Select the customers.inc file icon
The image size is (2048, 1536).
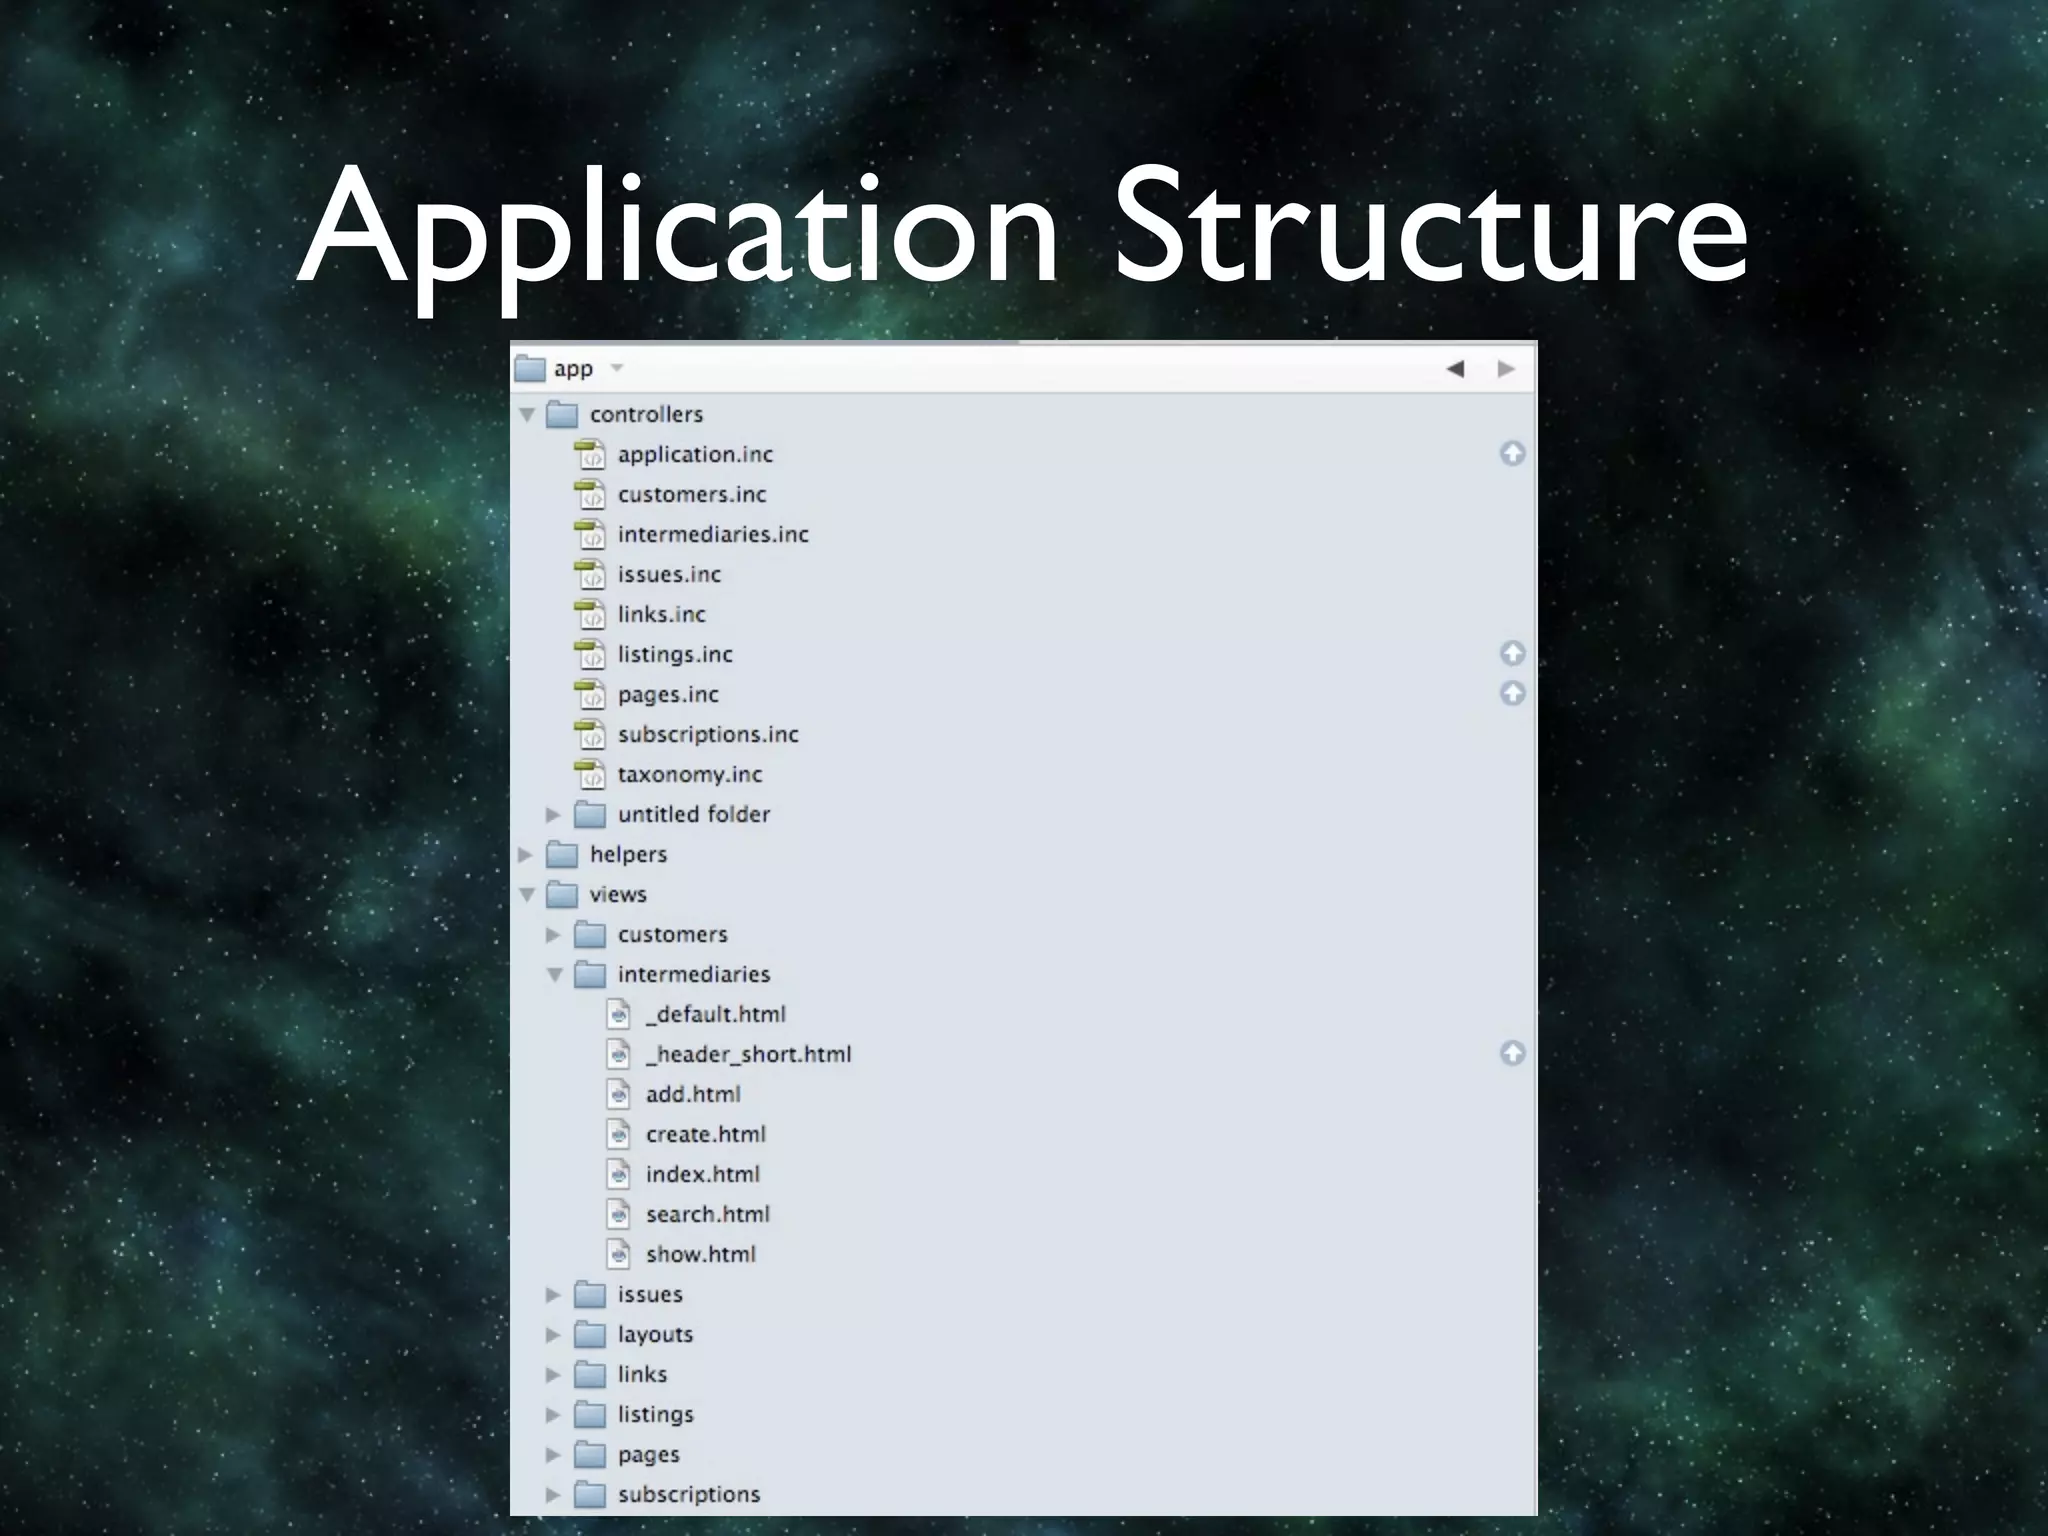coord(590,494)
